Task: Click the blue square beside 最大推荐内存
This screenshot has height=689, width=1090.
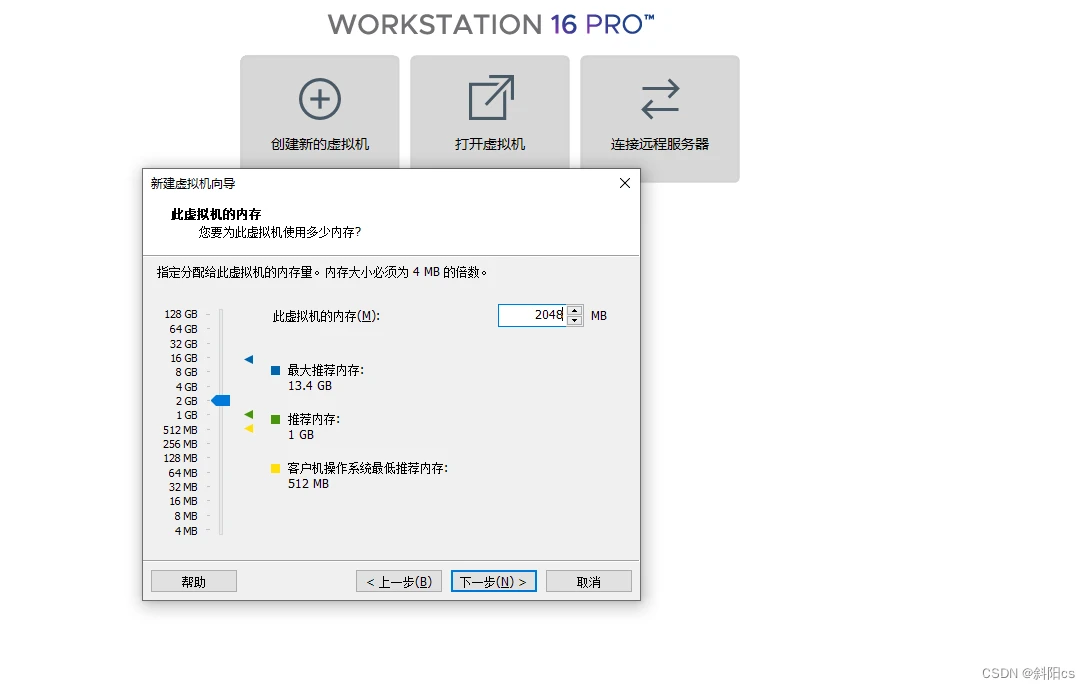Action: point(276,371)
